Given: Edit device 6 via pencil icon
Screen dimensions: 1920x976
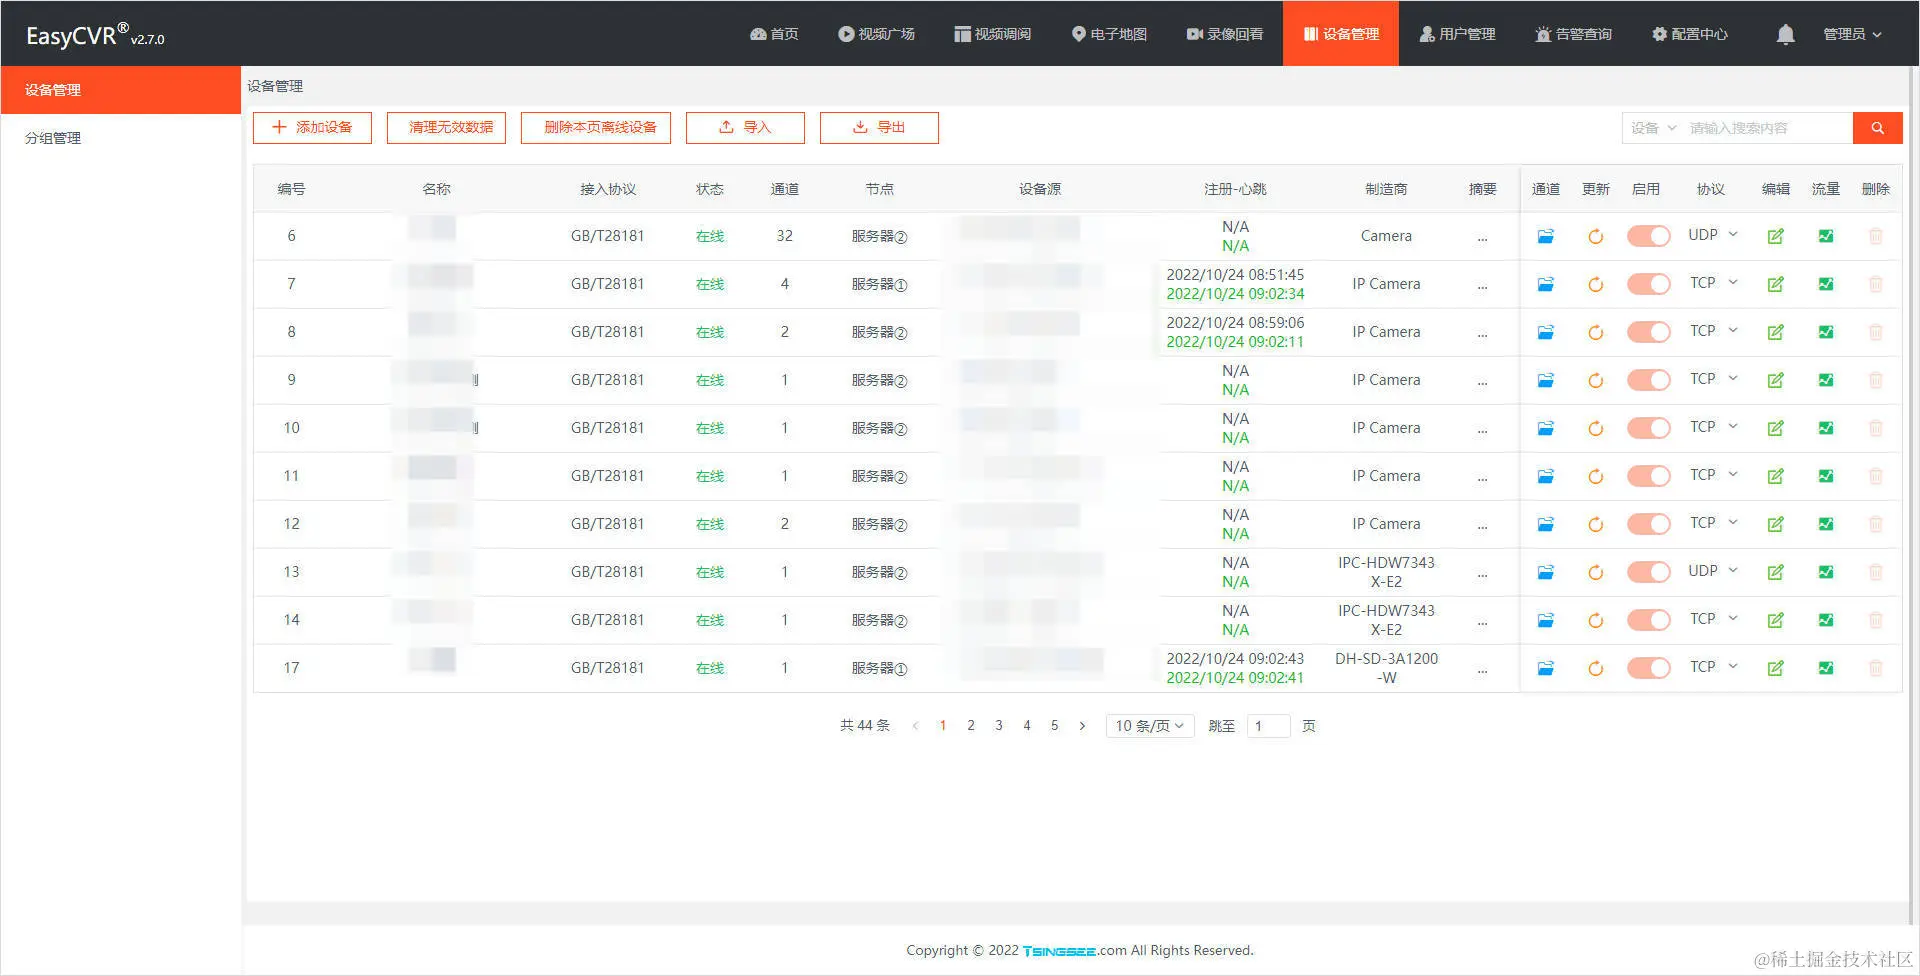Looking at the screenshot, I should (x=1775, y=236).
